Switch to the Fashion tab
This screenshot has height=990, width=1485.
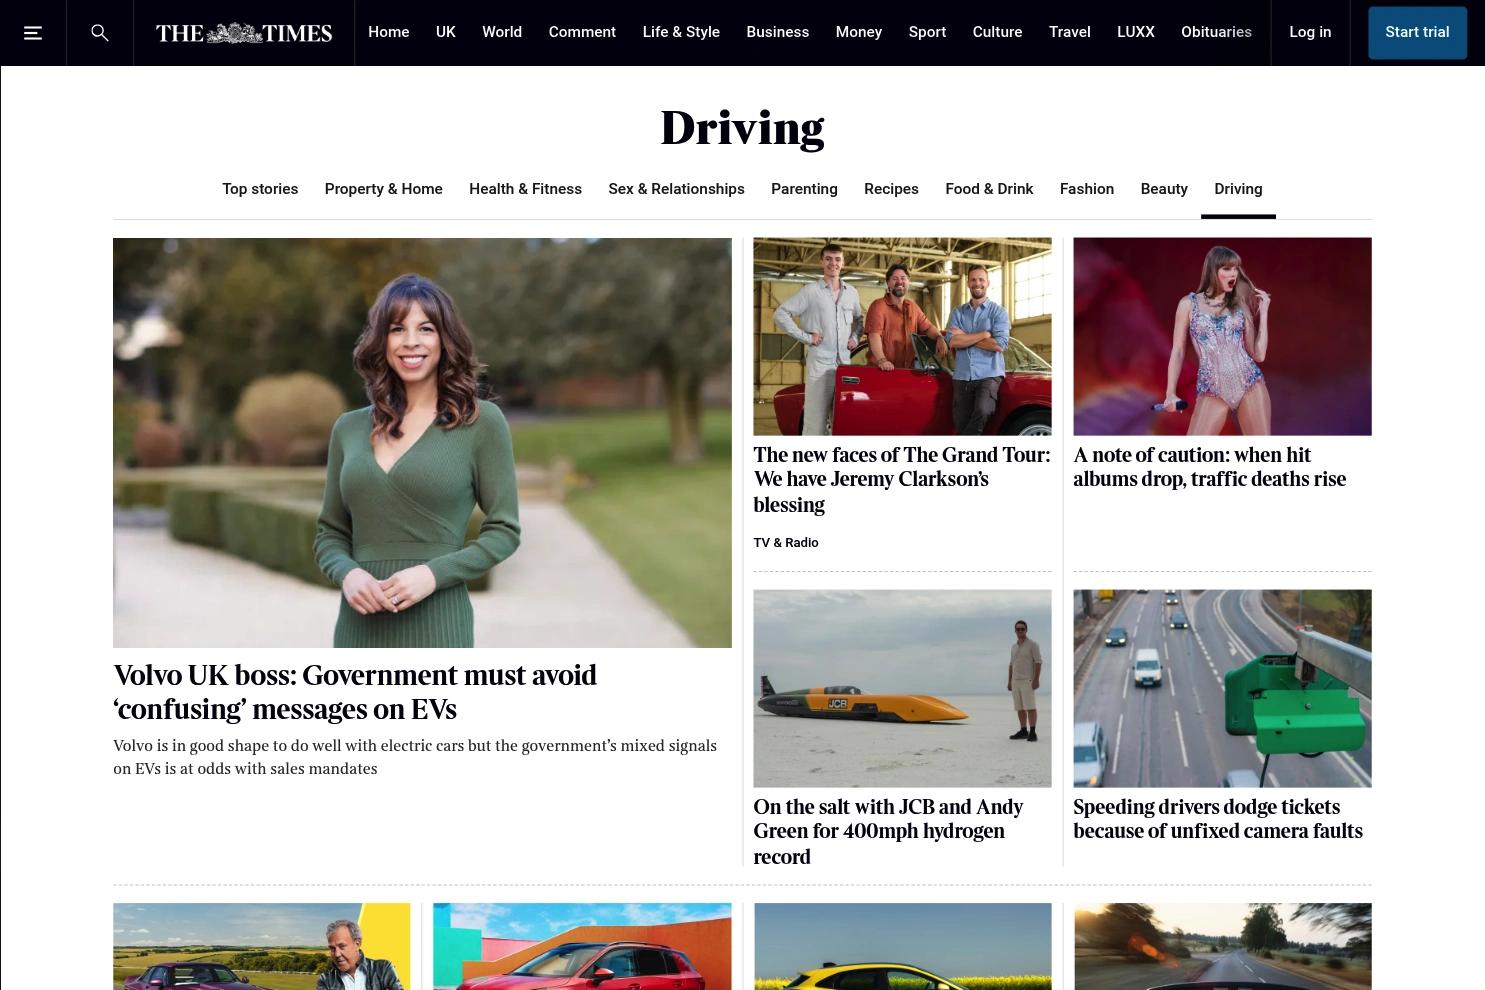point(1087,189)
